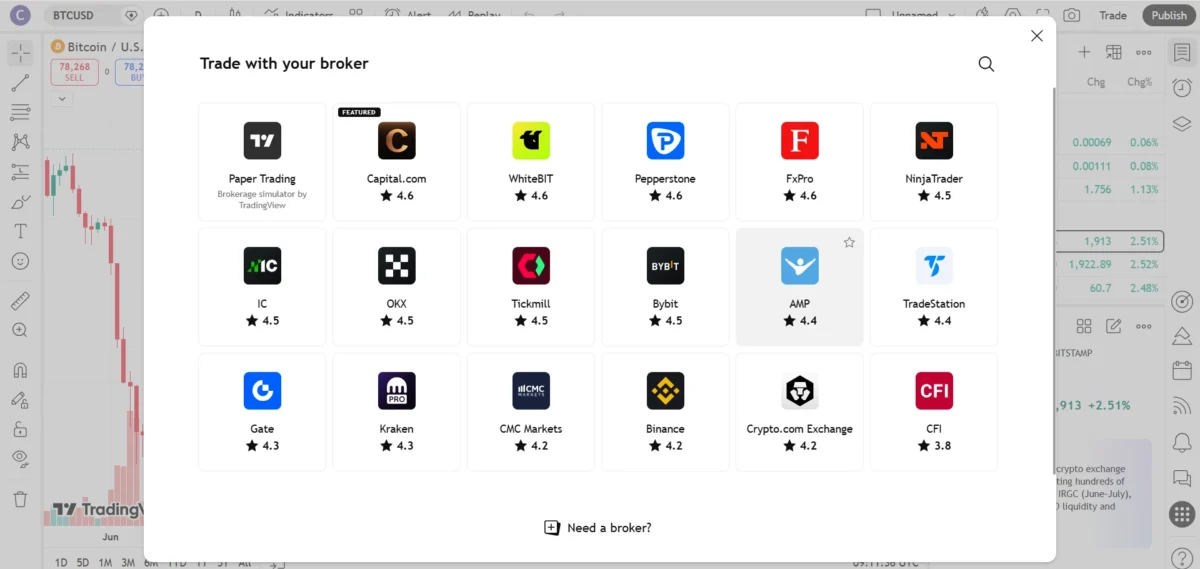The width and height of the screenshot is (1200, 569).
Task: Click the Publish button
Action: [1168, 15]
